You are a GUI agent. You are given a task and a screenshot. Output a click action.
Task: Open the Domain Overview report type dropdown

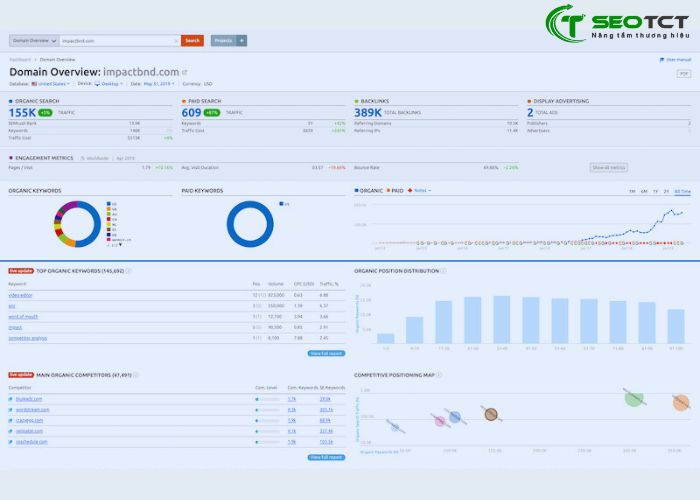click(34, 41)
